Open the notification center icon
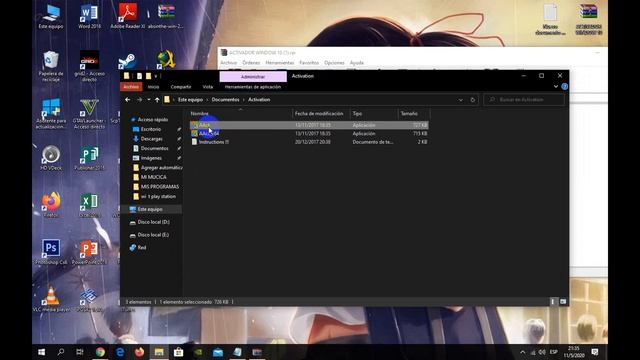The height and width of the screenshot is (360, 640). [595, 352]
